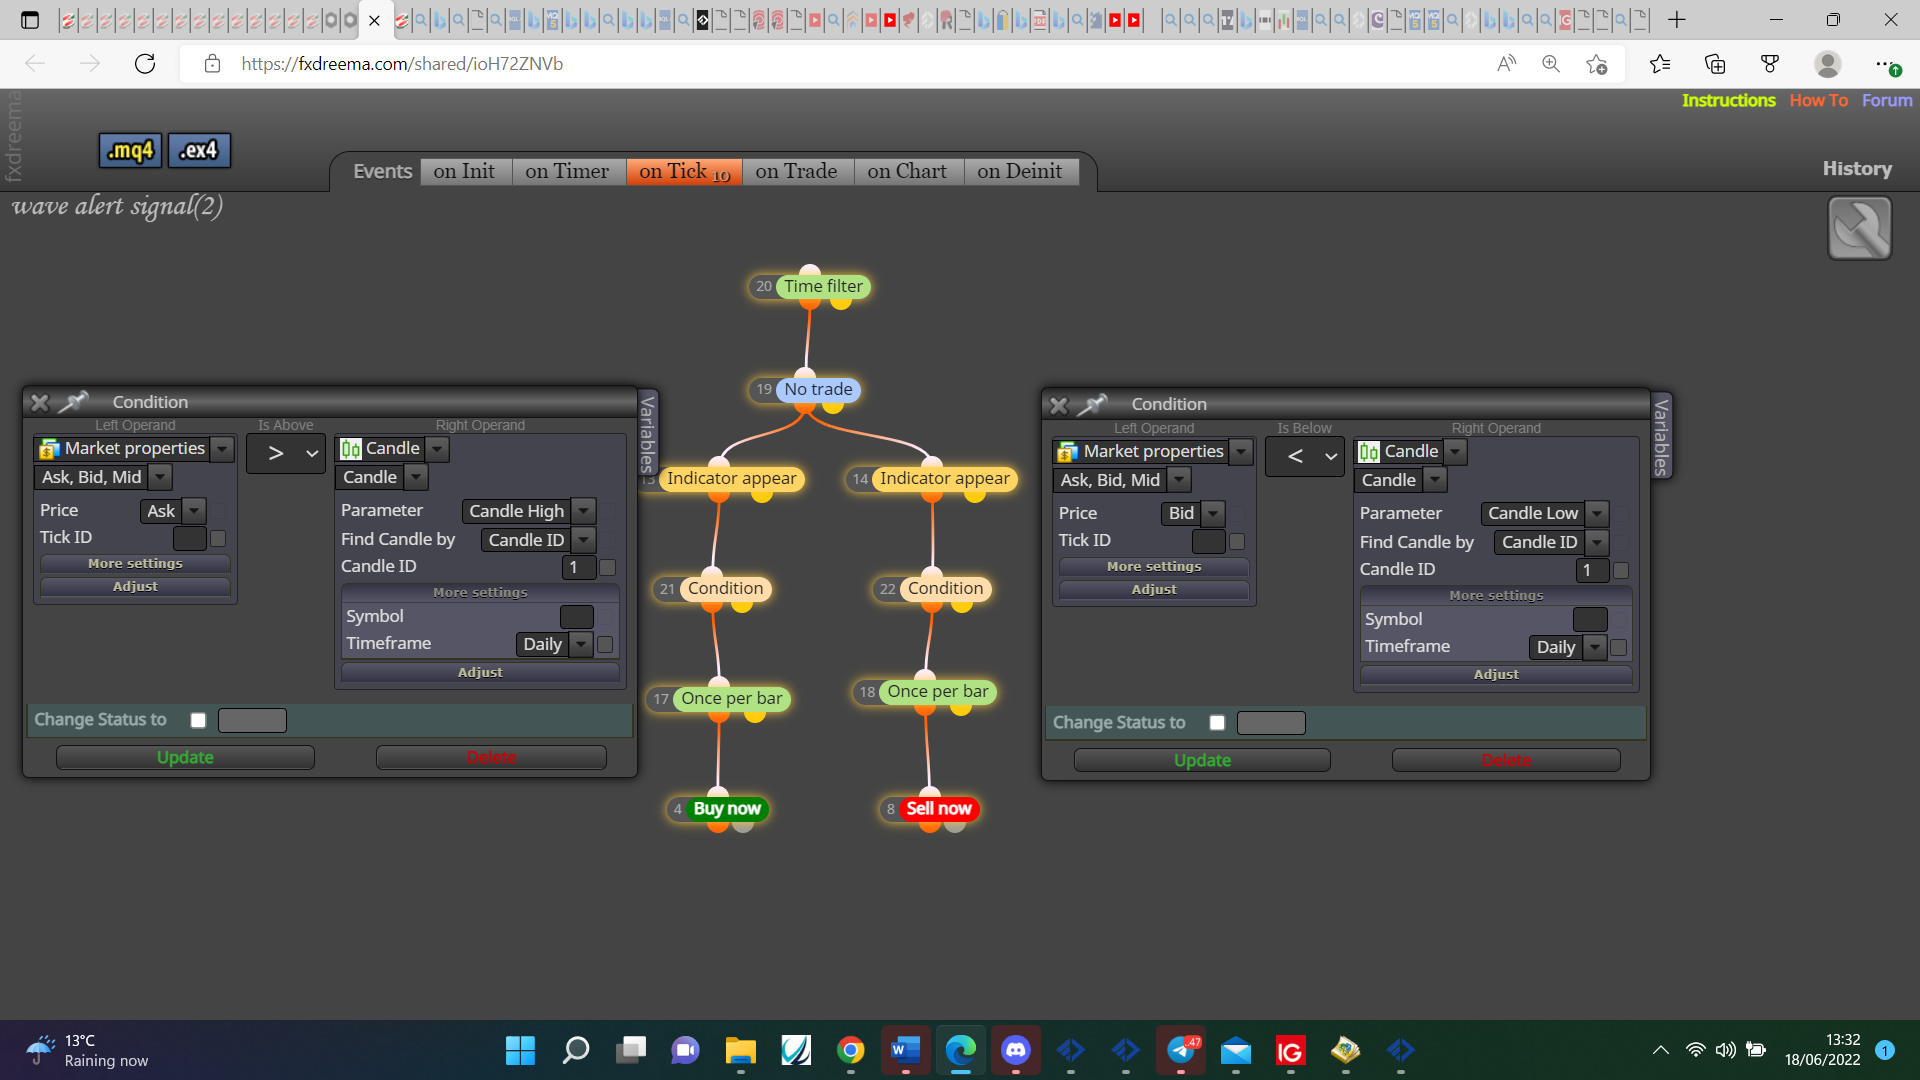Image resolution: width=1920 pixels, height=1080 pixels.
Task: Tick Timeframe checkbox in Is Below panel
Action: tap(1619, 648)
